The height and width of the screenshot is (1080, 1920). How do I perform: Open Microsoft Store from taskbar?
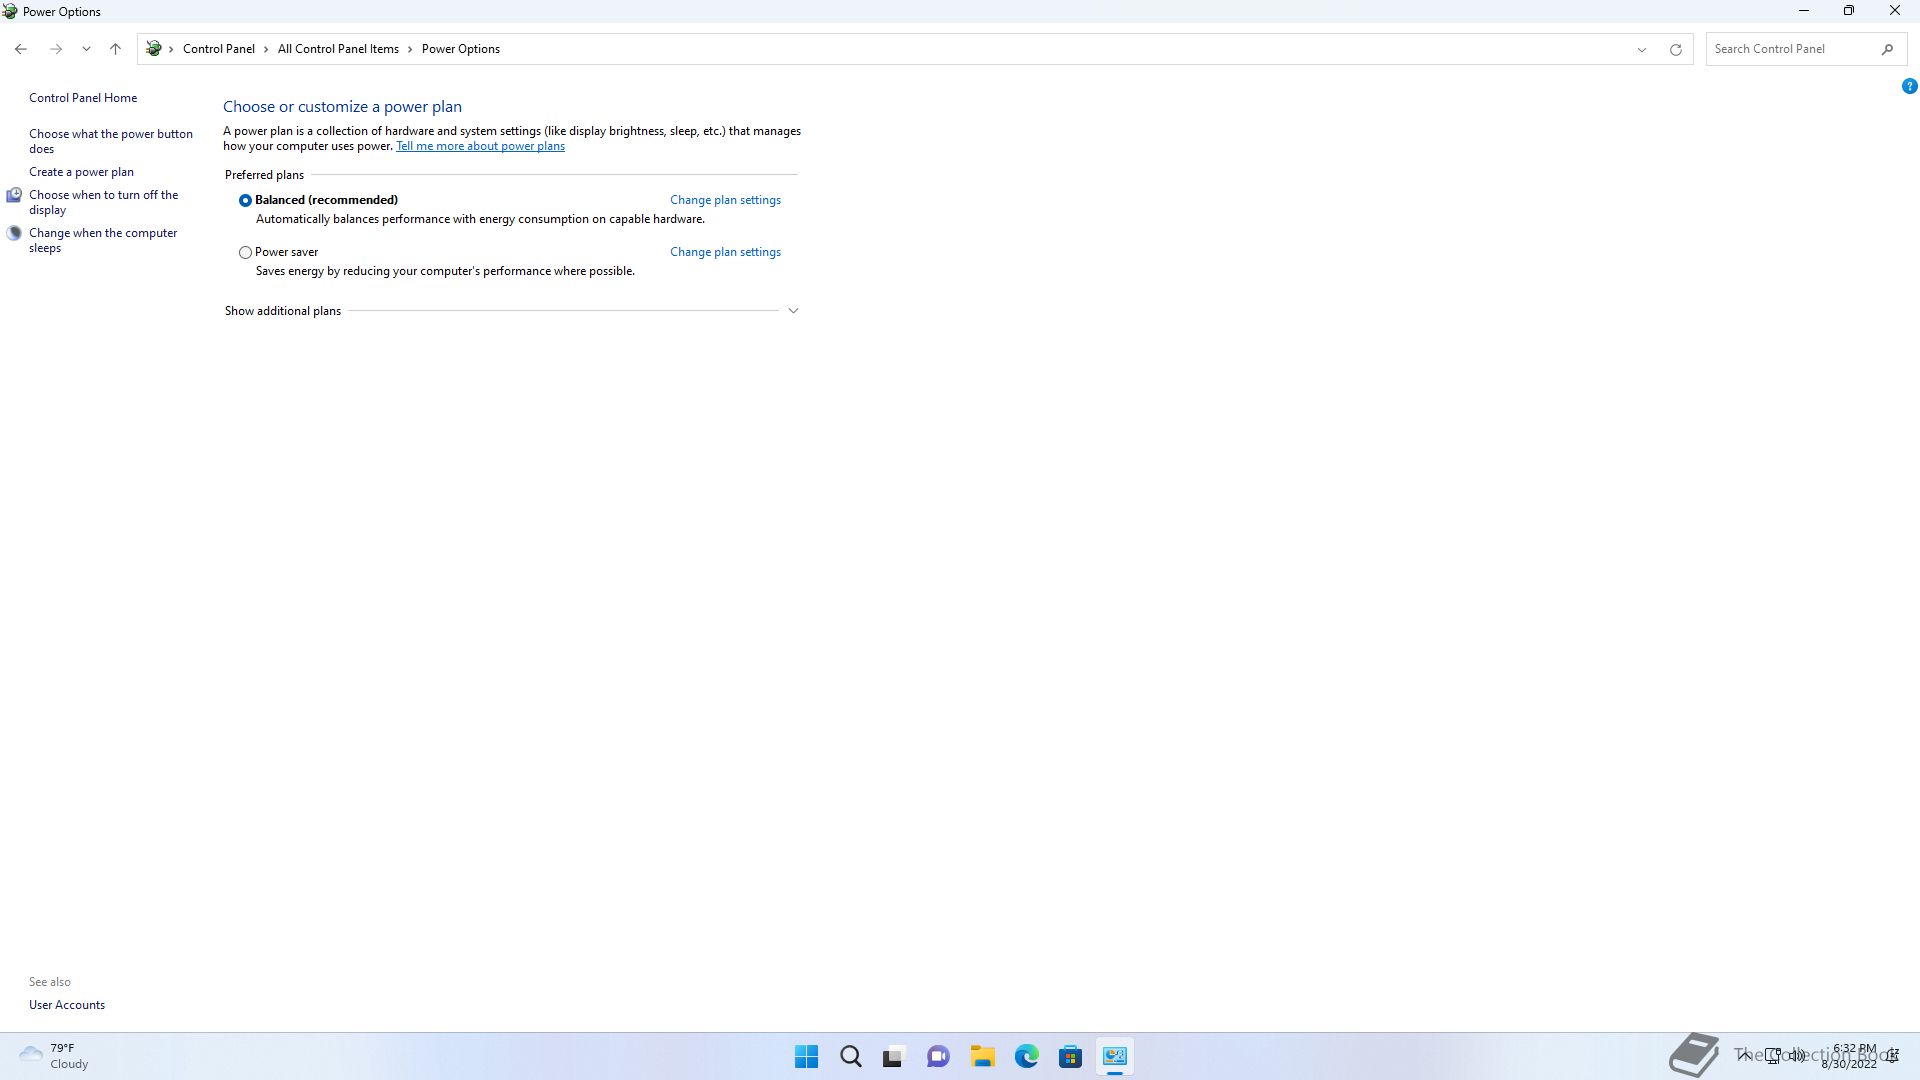coord(1070,1056)
